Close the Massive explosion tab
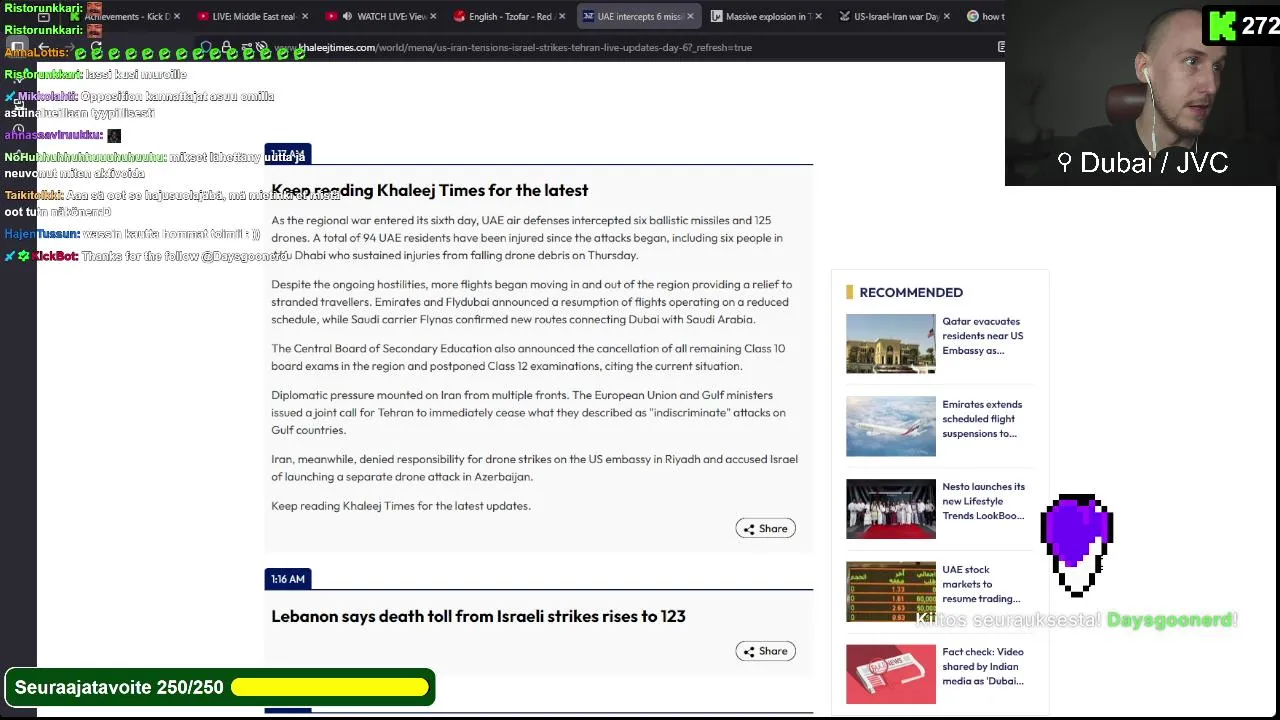Viewport: 1280px width, 720px height. [x=818, y=16]
